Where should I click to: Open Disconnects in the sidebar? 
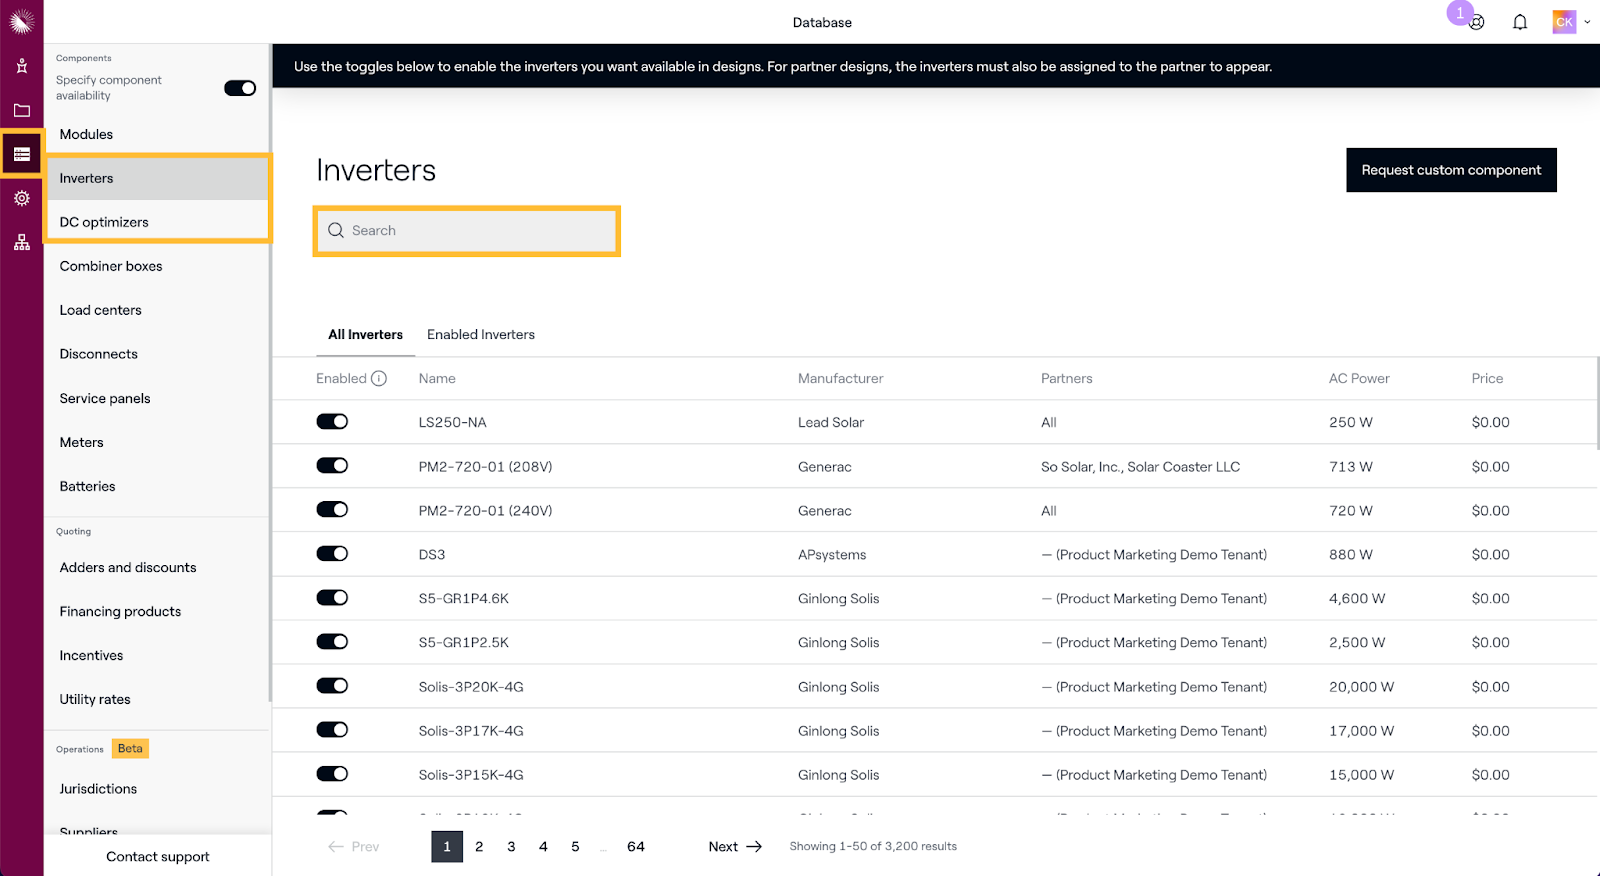[157, 354]
